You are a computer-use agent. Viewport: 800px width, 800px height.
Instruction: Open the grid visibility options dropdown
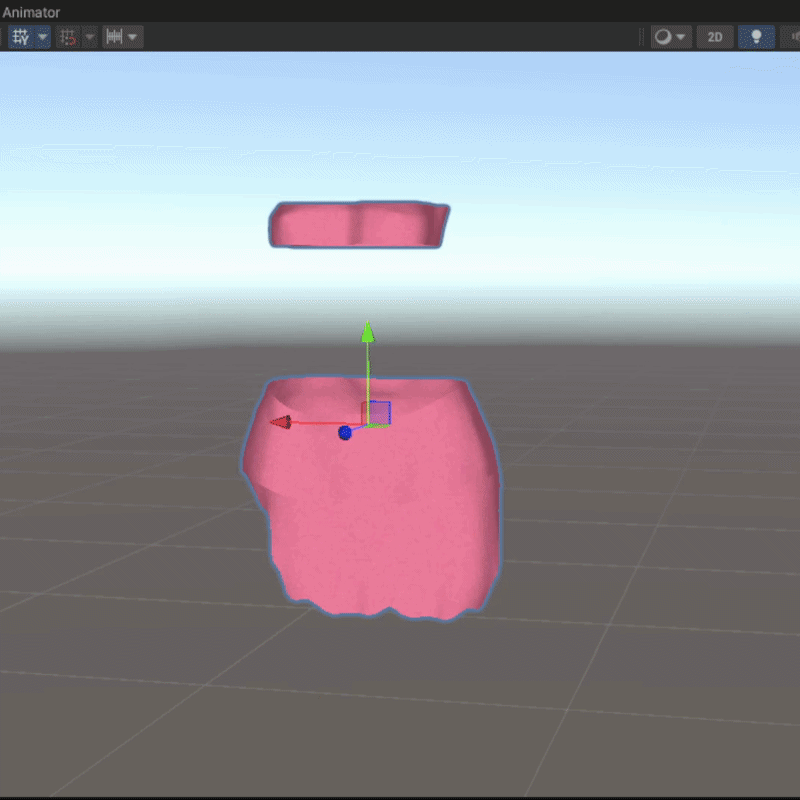(43, 37)
